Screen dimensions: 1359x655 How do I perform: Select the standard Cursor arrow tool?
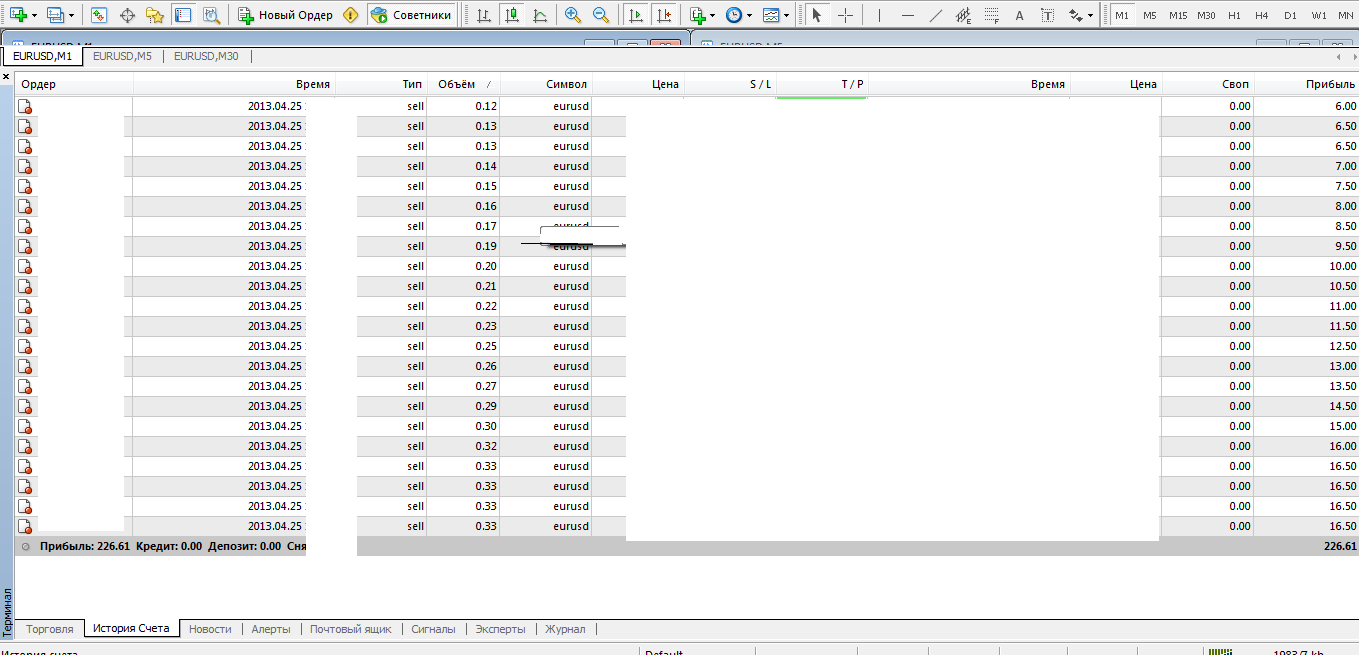point(817,15)
